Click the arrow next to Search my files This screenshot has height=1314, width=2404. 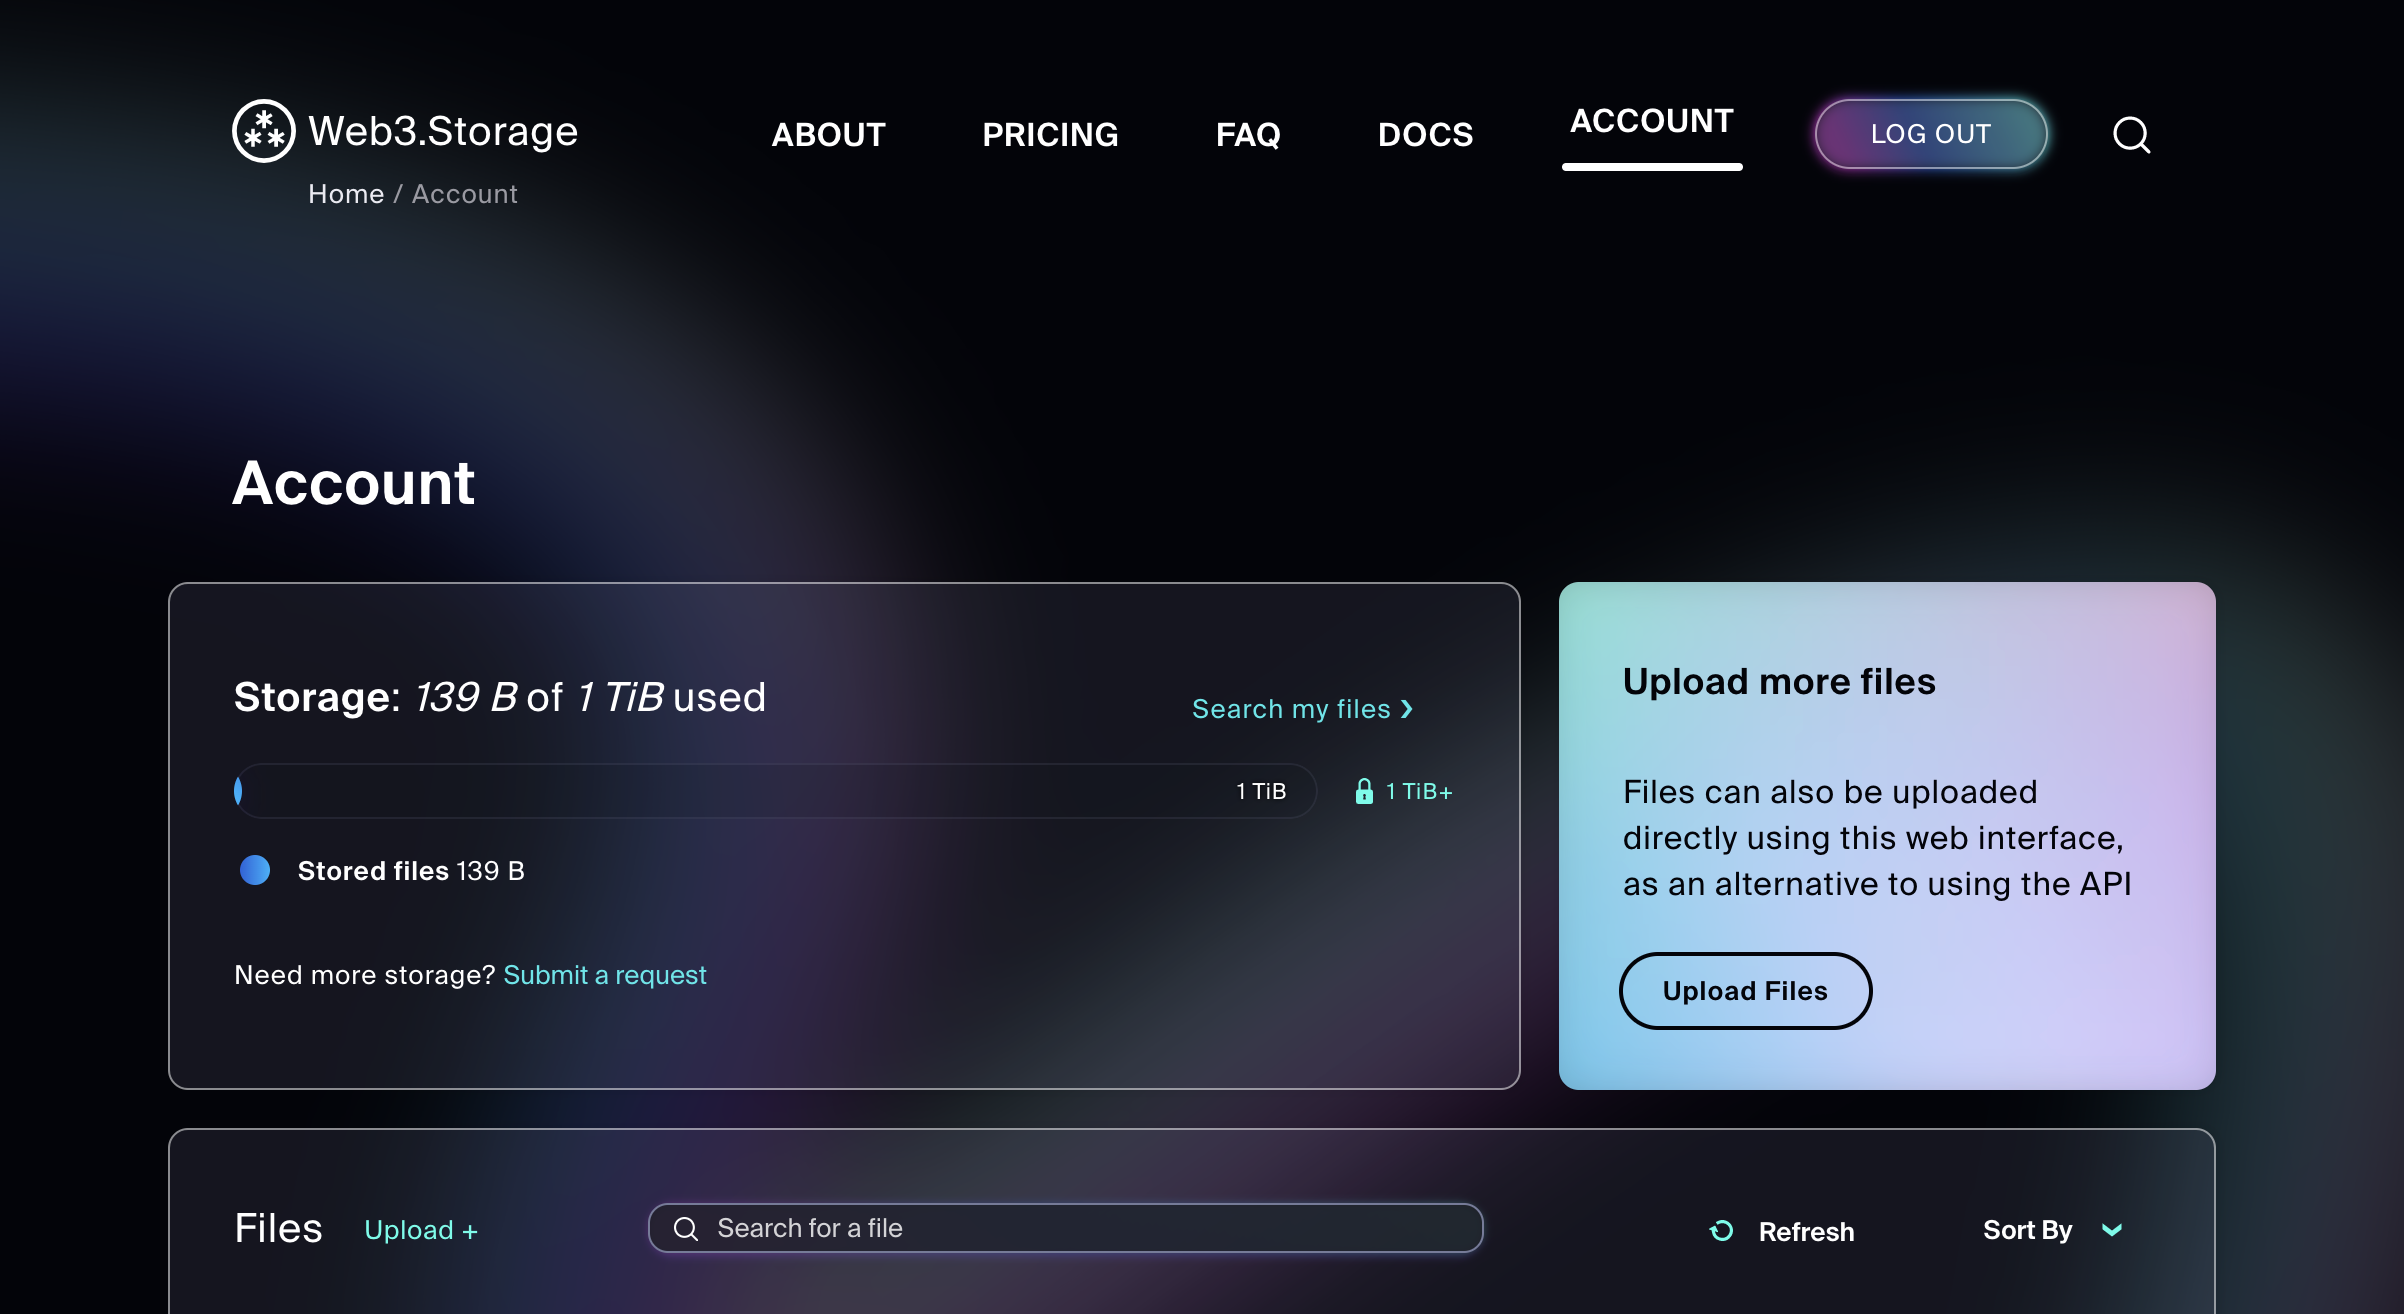pyautogui.click(x=1407, y=709)
